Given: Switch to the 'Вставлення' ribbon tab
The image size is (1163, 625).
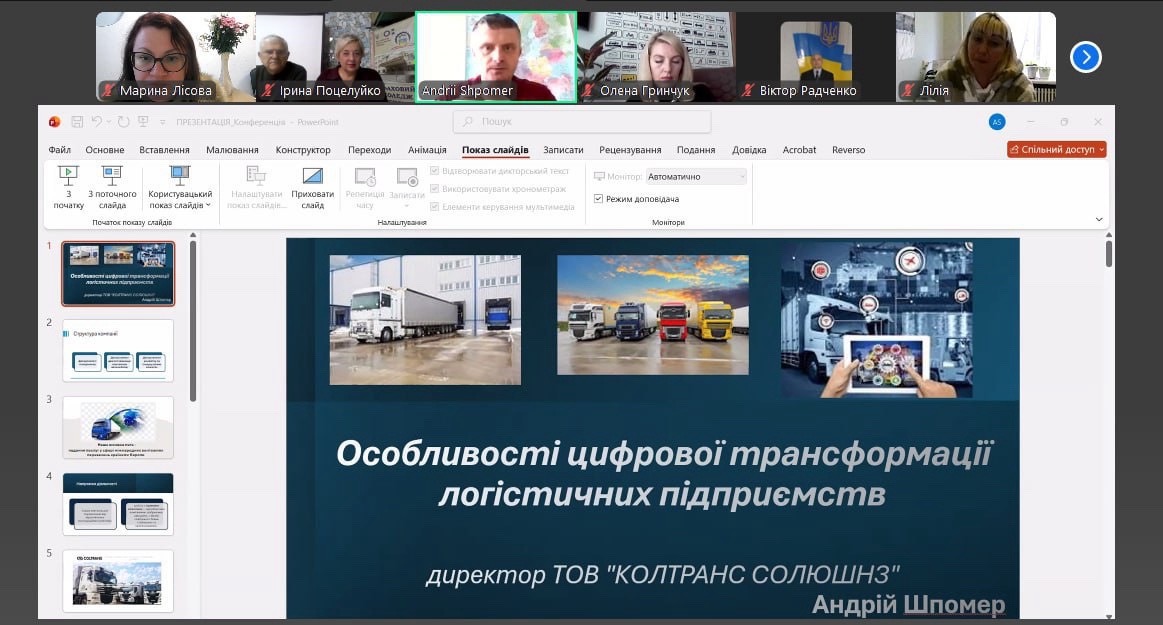Looking at the screenshot, I should (x=164, y=150).
